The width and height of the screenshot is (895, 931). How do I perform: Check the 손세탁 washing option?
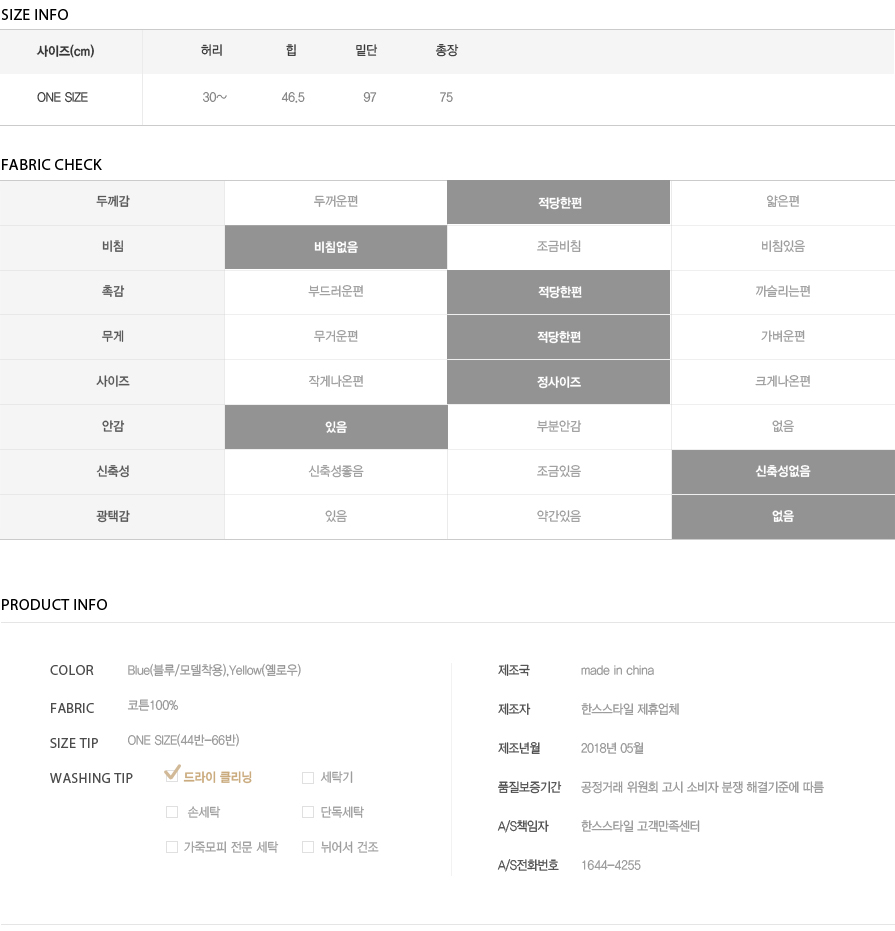172,812
